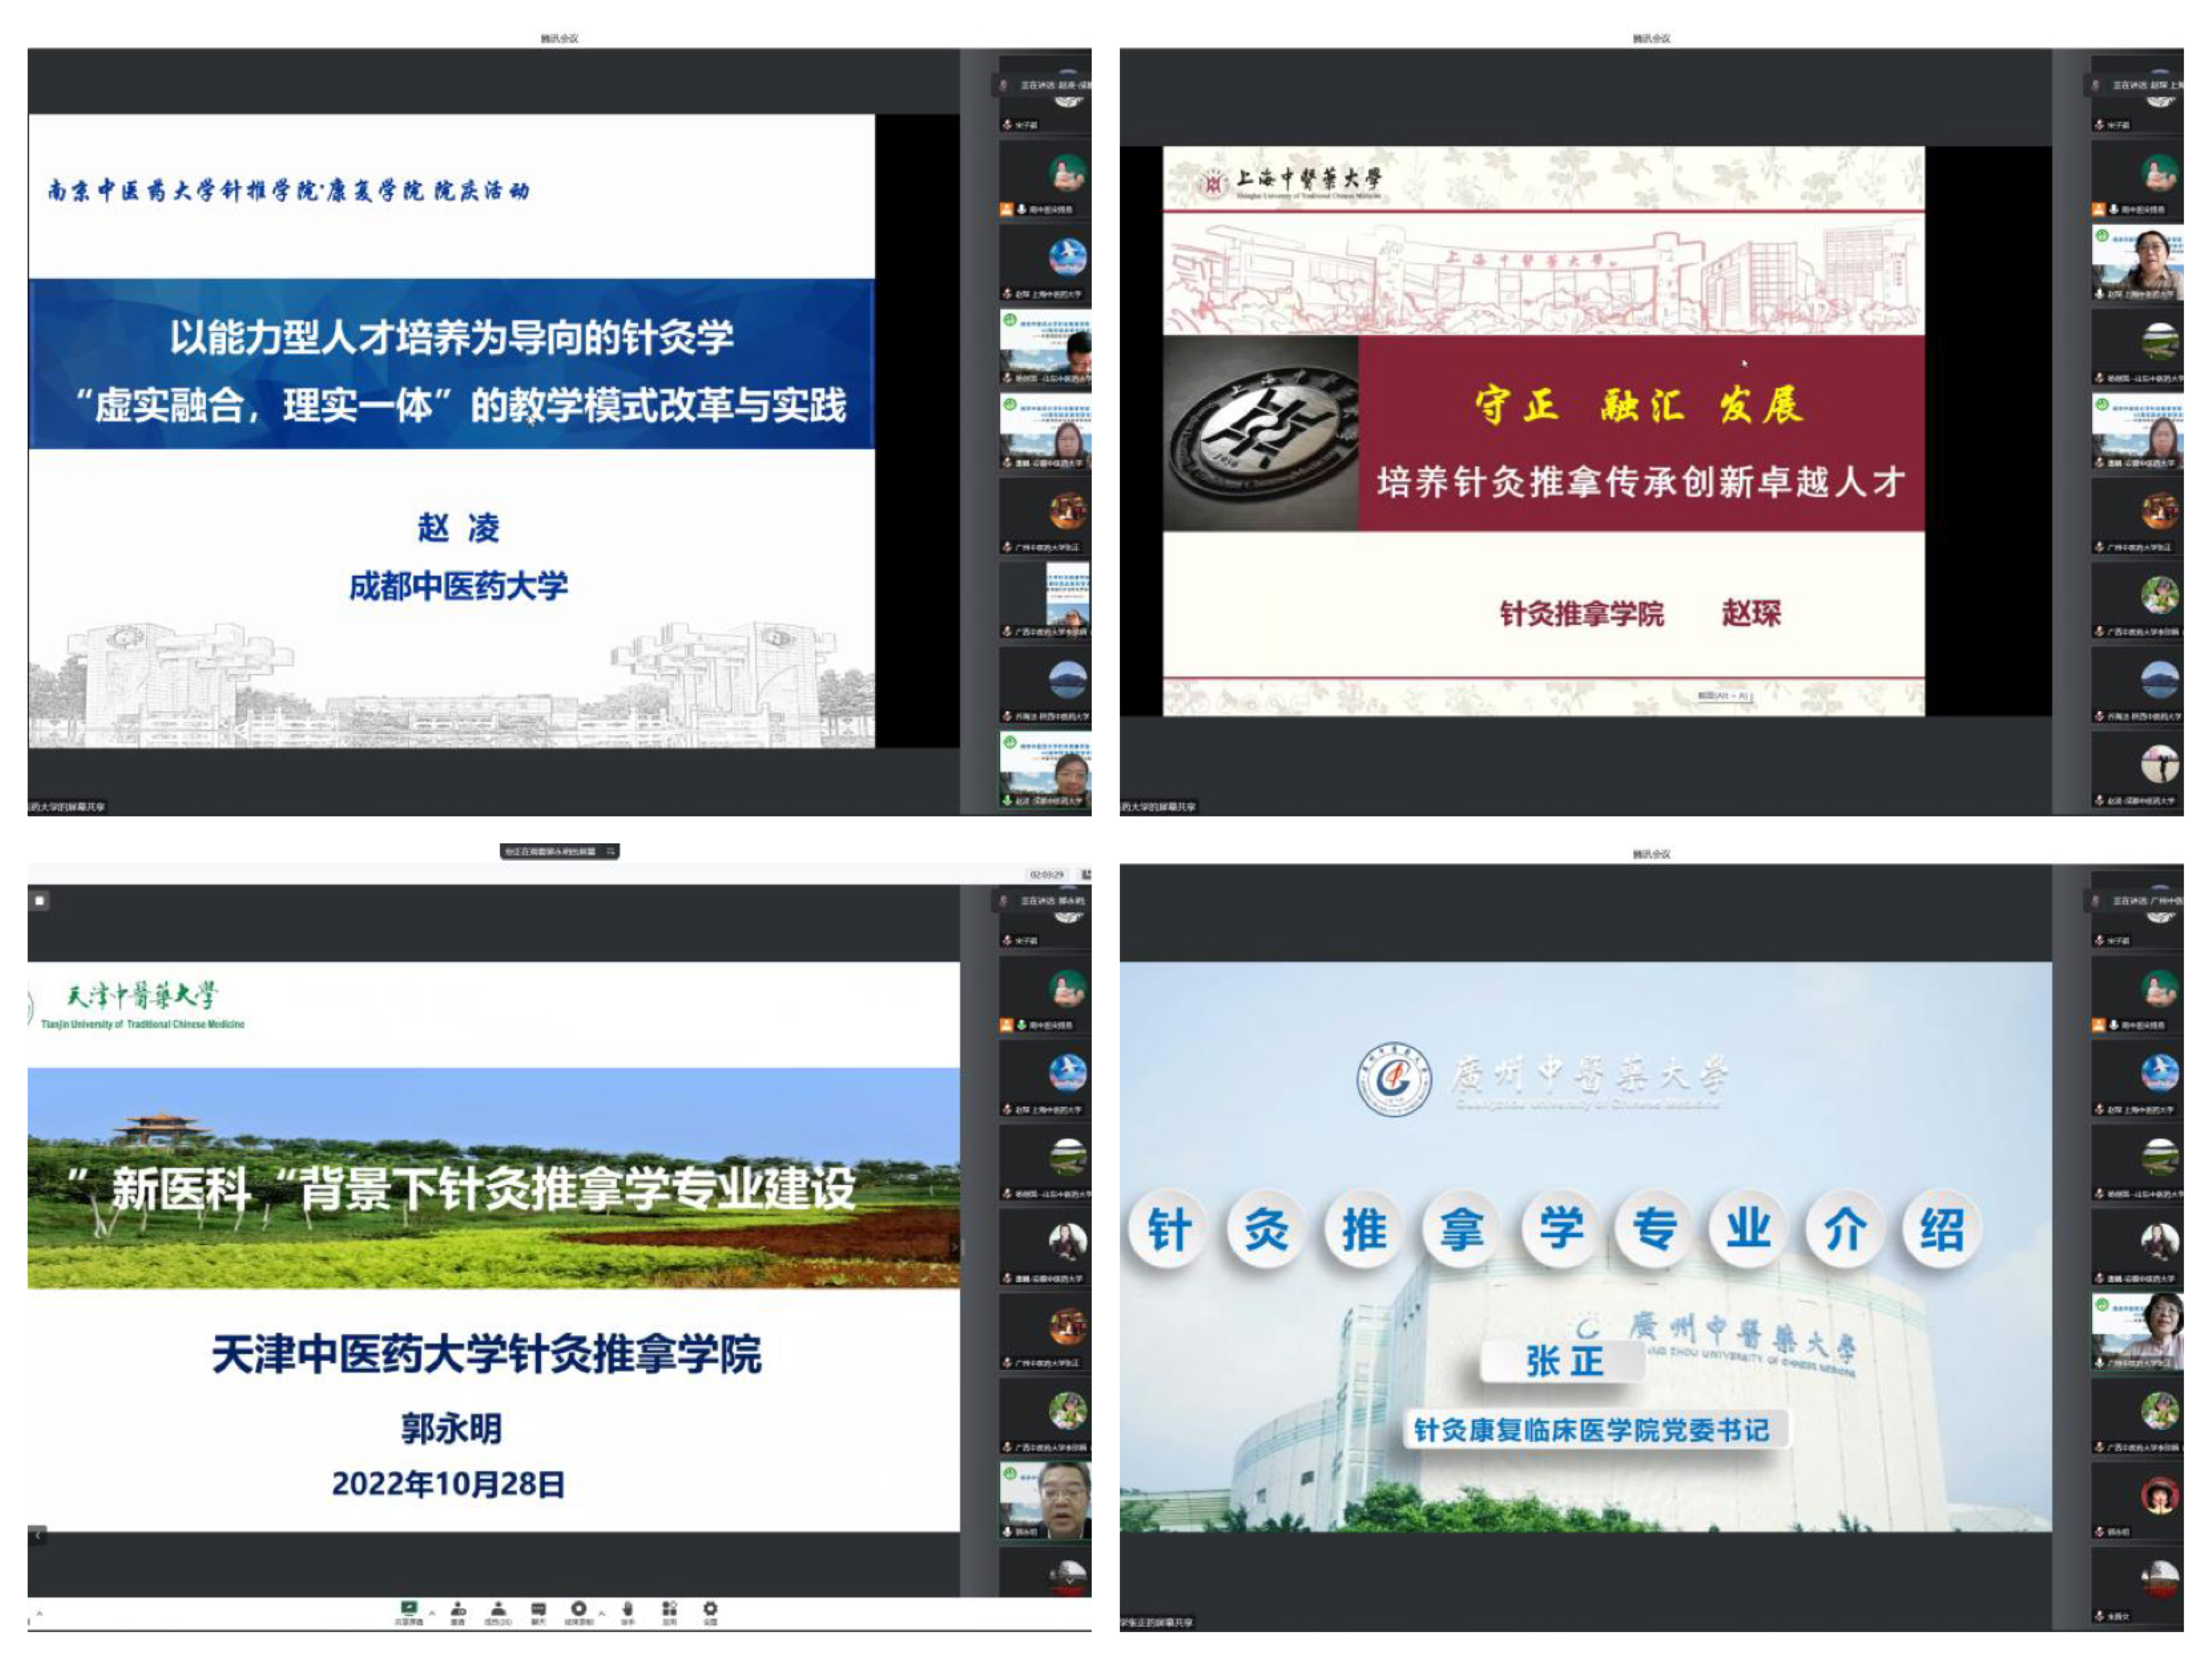Click the switch icon on the viewing-screen banner
The width and height of the screenshot is (2212, 1659).
610,851
